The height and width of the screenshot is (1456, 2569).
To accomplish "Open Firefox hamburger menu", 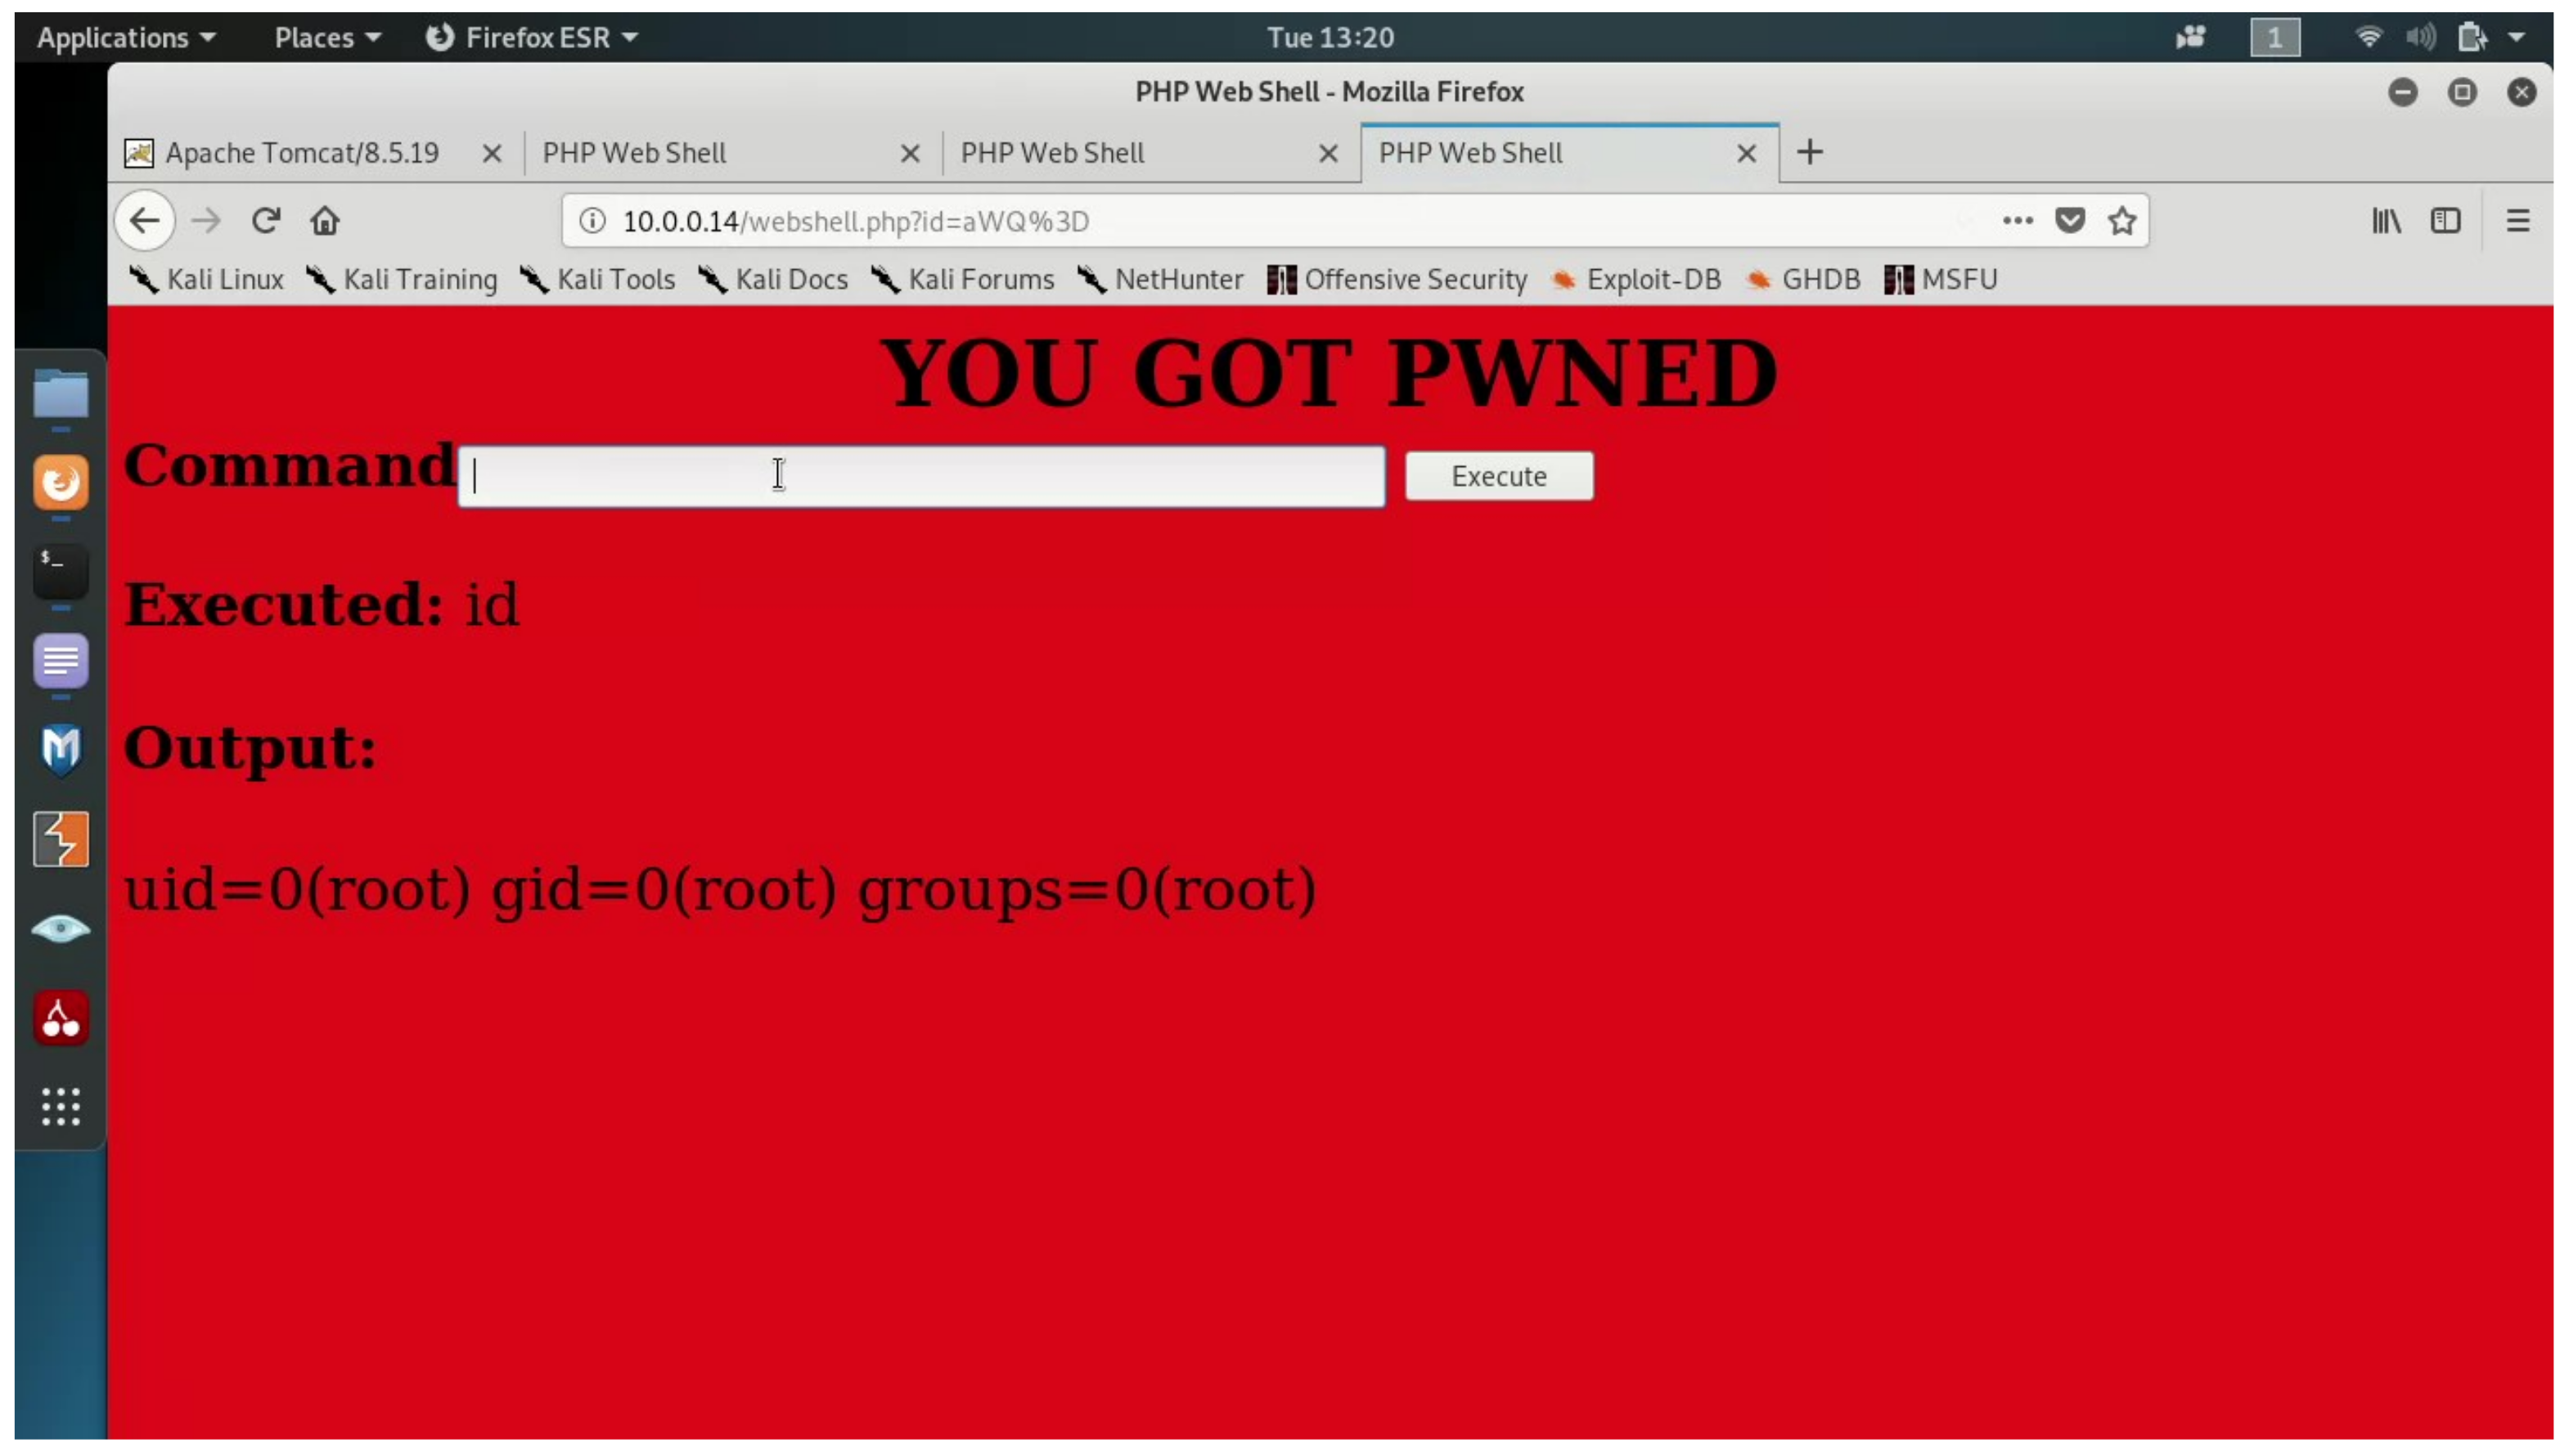I will click(2517, 220).
